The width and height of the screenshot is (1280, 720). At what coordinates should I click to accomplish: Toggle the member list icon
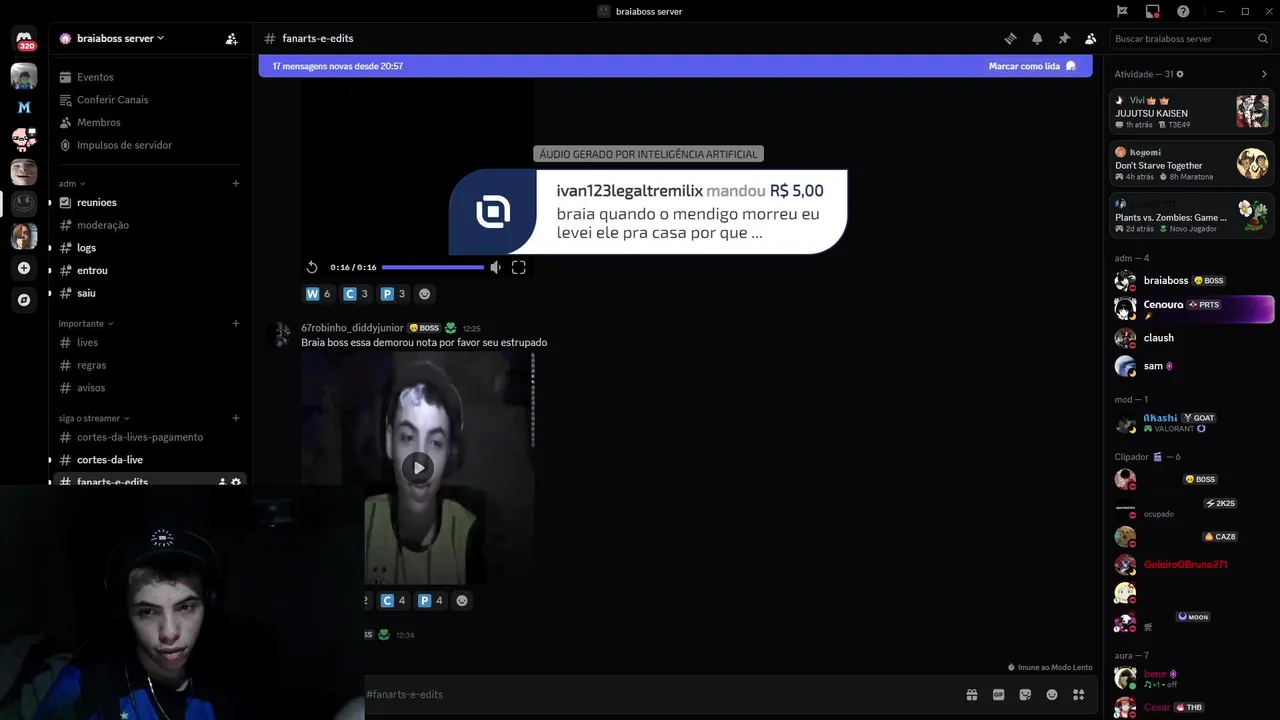pyautogui.click(x=1091, y=39)
